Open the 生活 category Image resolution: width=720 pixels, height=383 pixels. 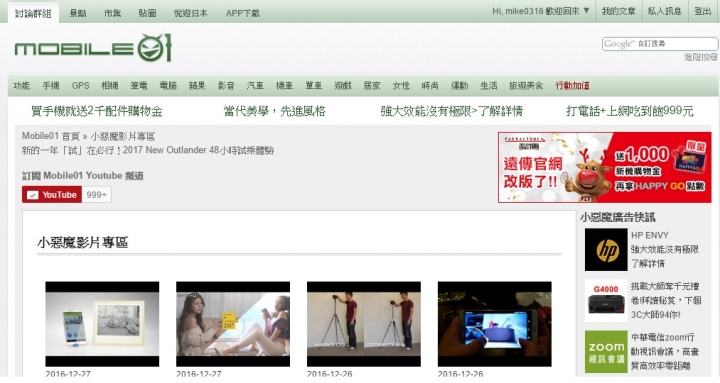(x=489, y=85)
